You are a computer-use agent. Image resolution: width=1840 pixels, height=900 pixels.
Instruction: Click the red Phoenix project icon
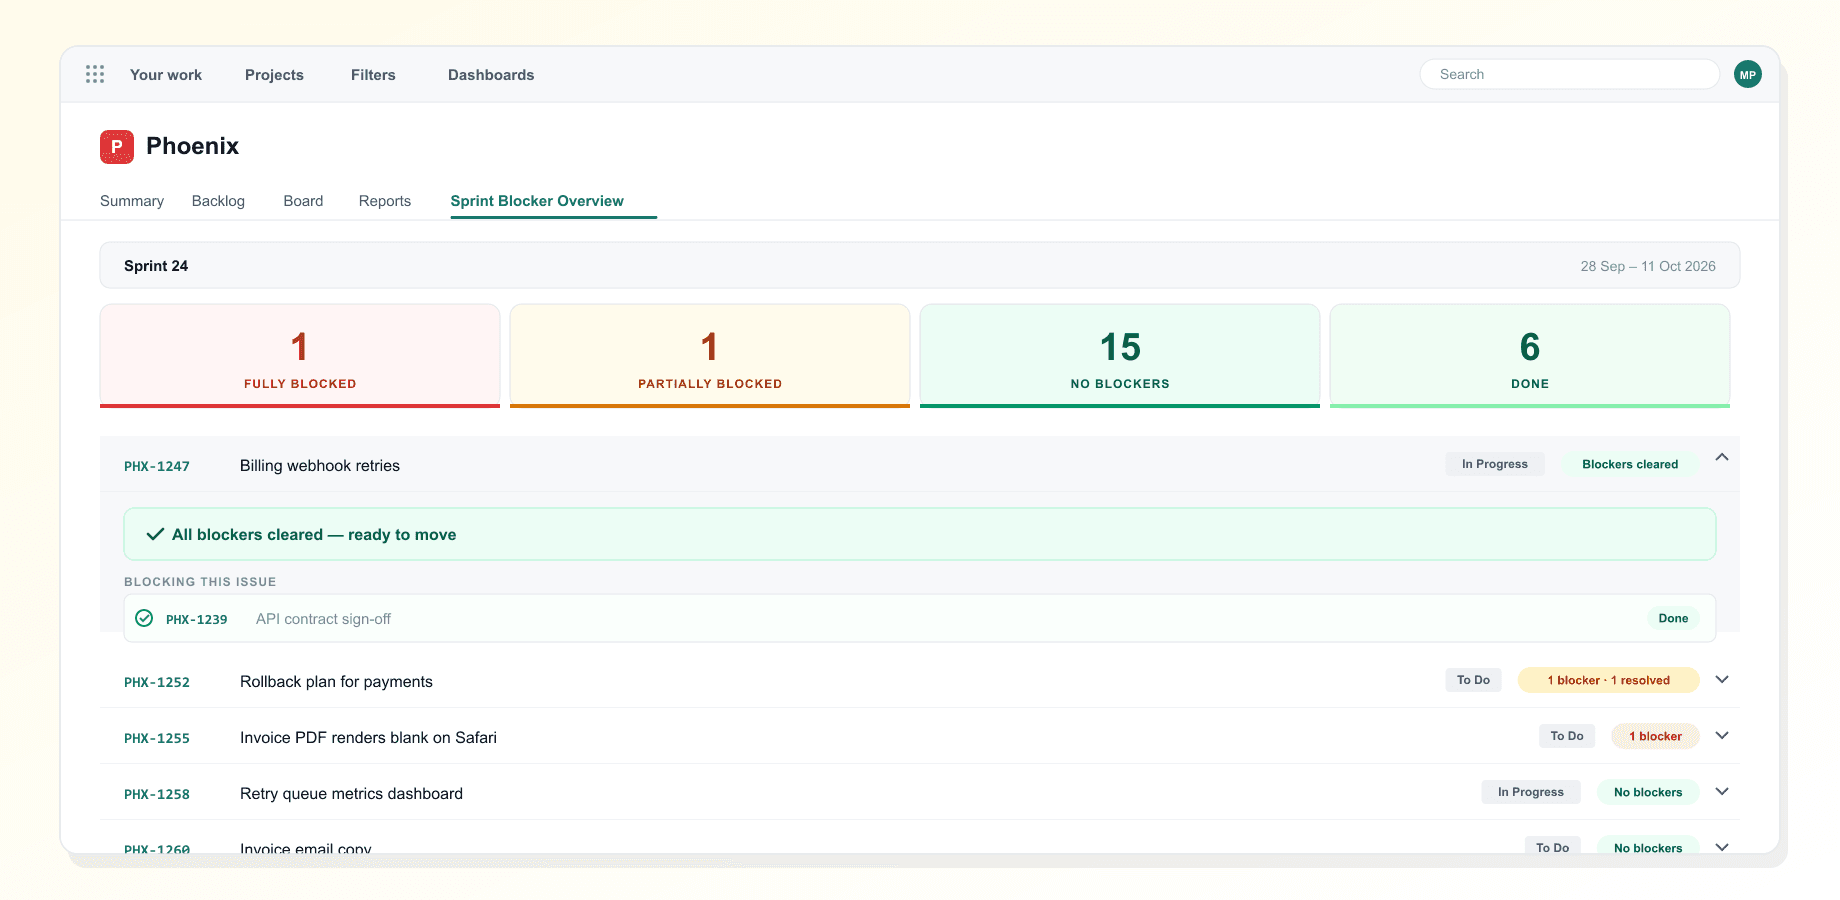(117, 146)
